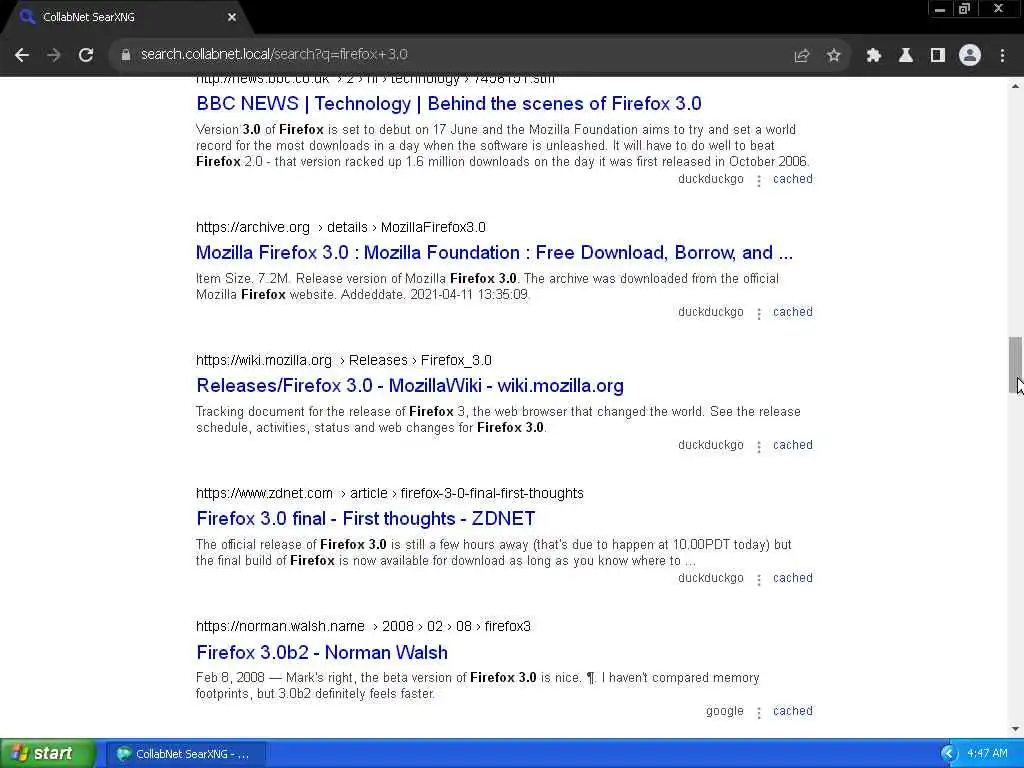Image resolution: width=1024 pixels, height=768 pixels.
Task: Open the options dots for Norman Walsh result
Action: (759, 713)
